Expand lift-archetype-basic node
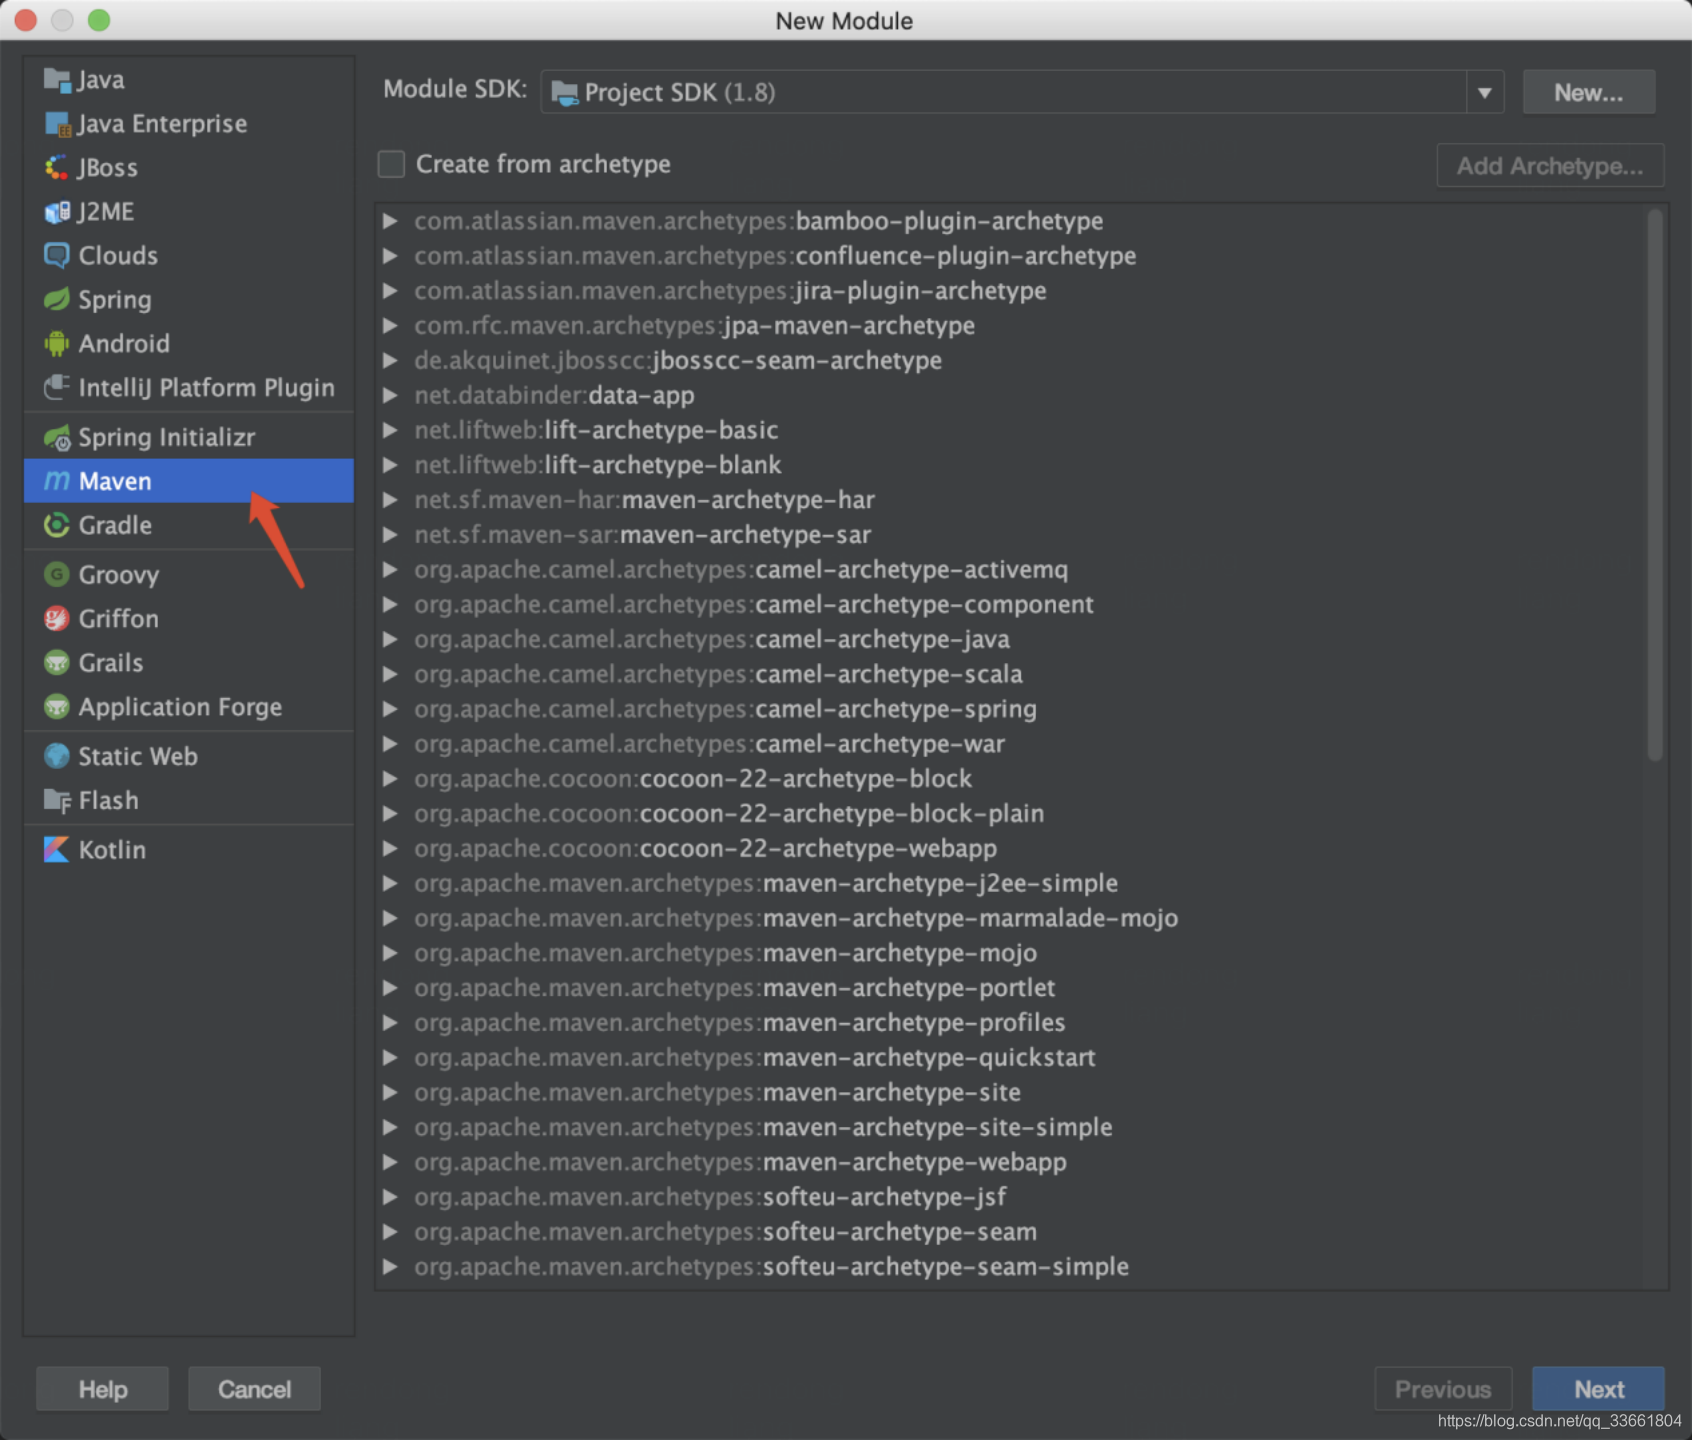 coord(390,430)
